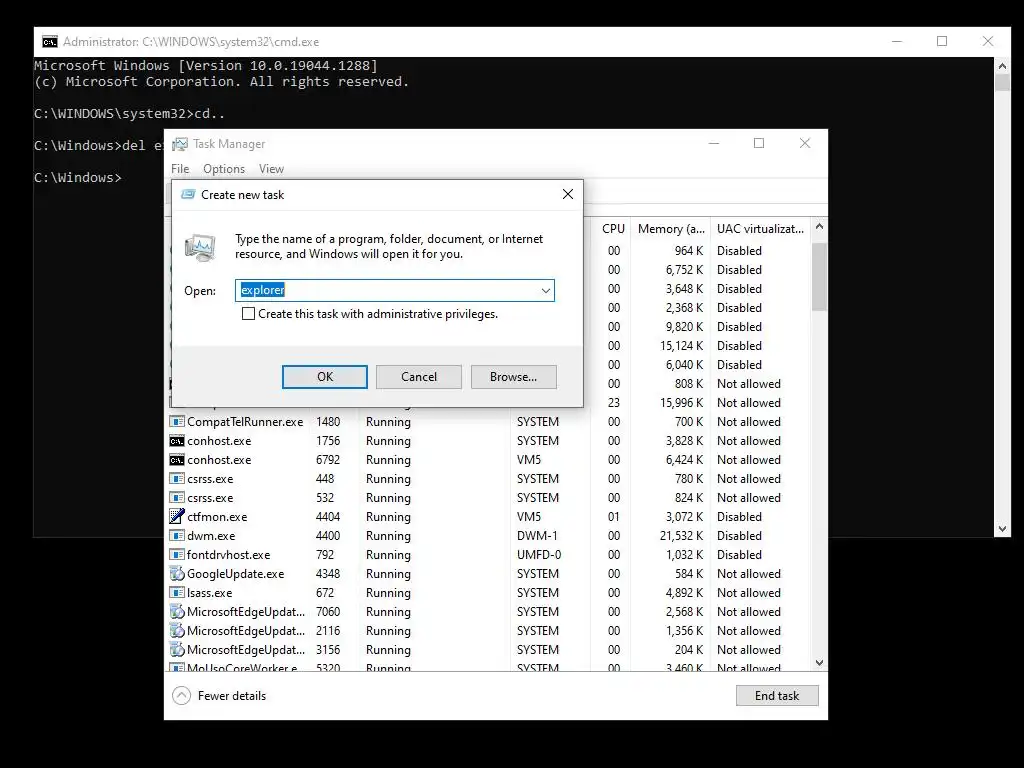Click the conhost.exe icon with PID 6792
Viewport: 1024px width, 768px height.
(176, 460)
